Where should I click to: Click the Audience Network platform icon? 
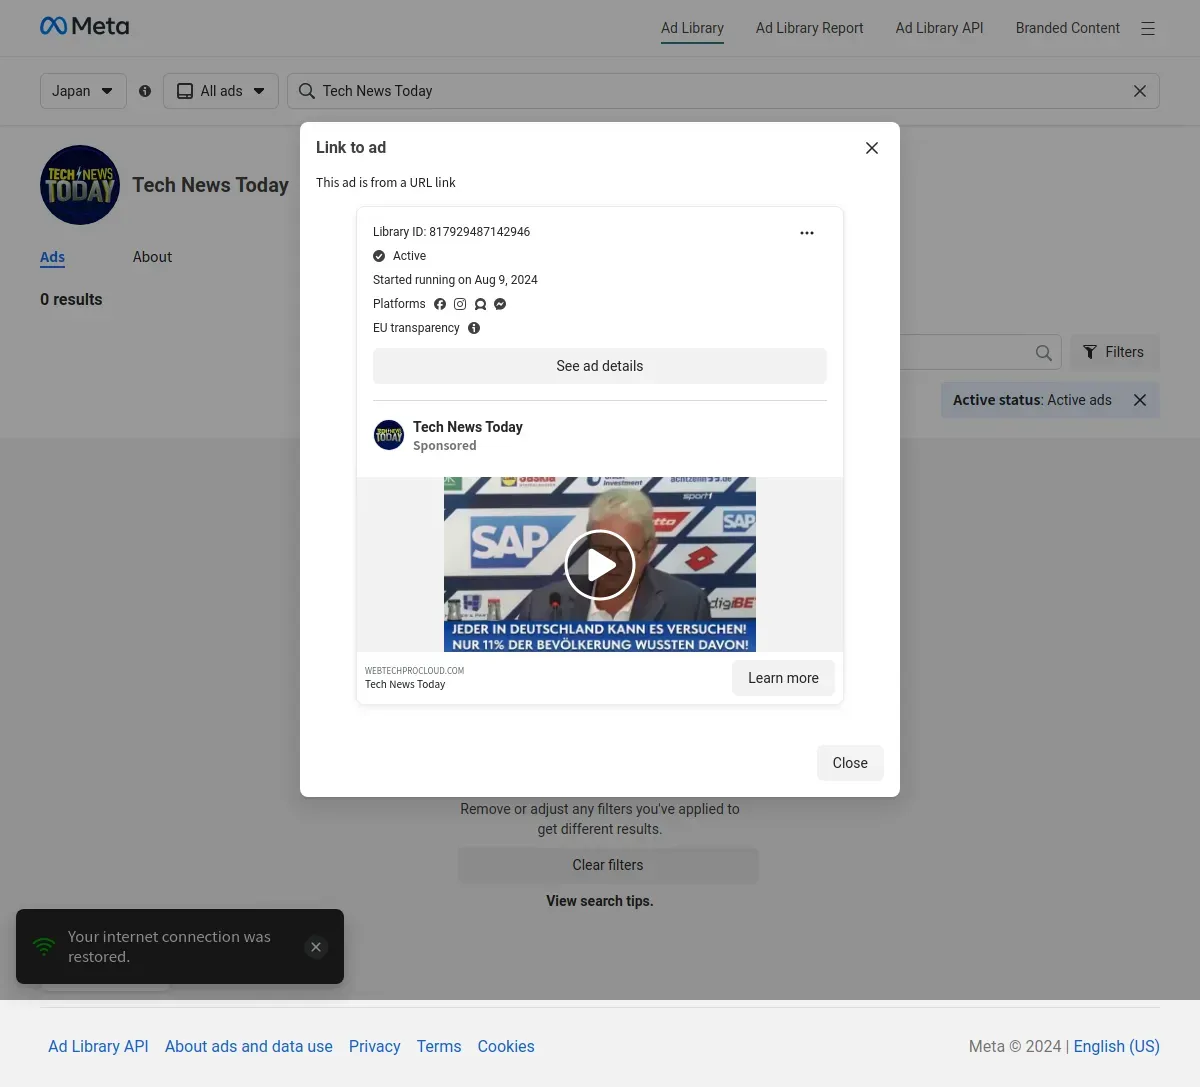[x=480, y=304]
